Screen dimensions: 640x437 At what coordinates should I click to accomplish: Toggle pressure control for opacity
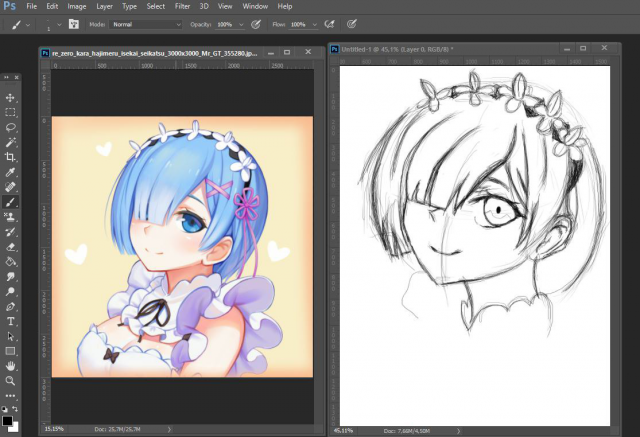256,24
